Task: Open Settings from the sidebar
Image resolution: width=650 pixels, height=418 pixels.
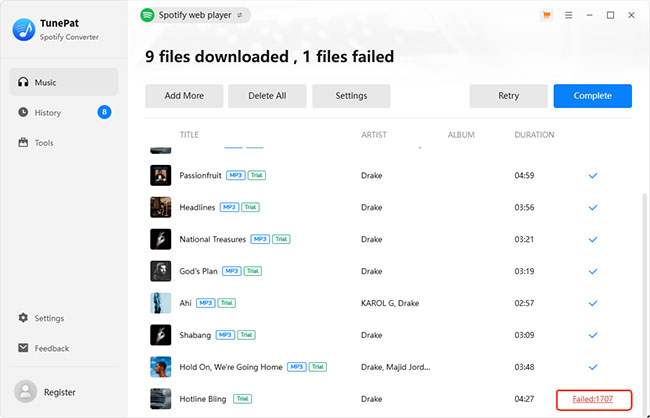Action: [x=64, y=318]
